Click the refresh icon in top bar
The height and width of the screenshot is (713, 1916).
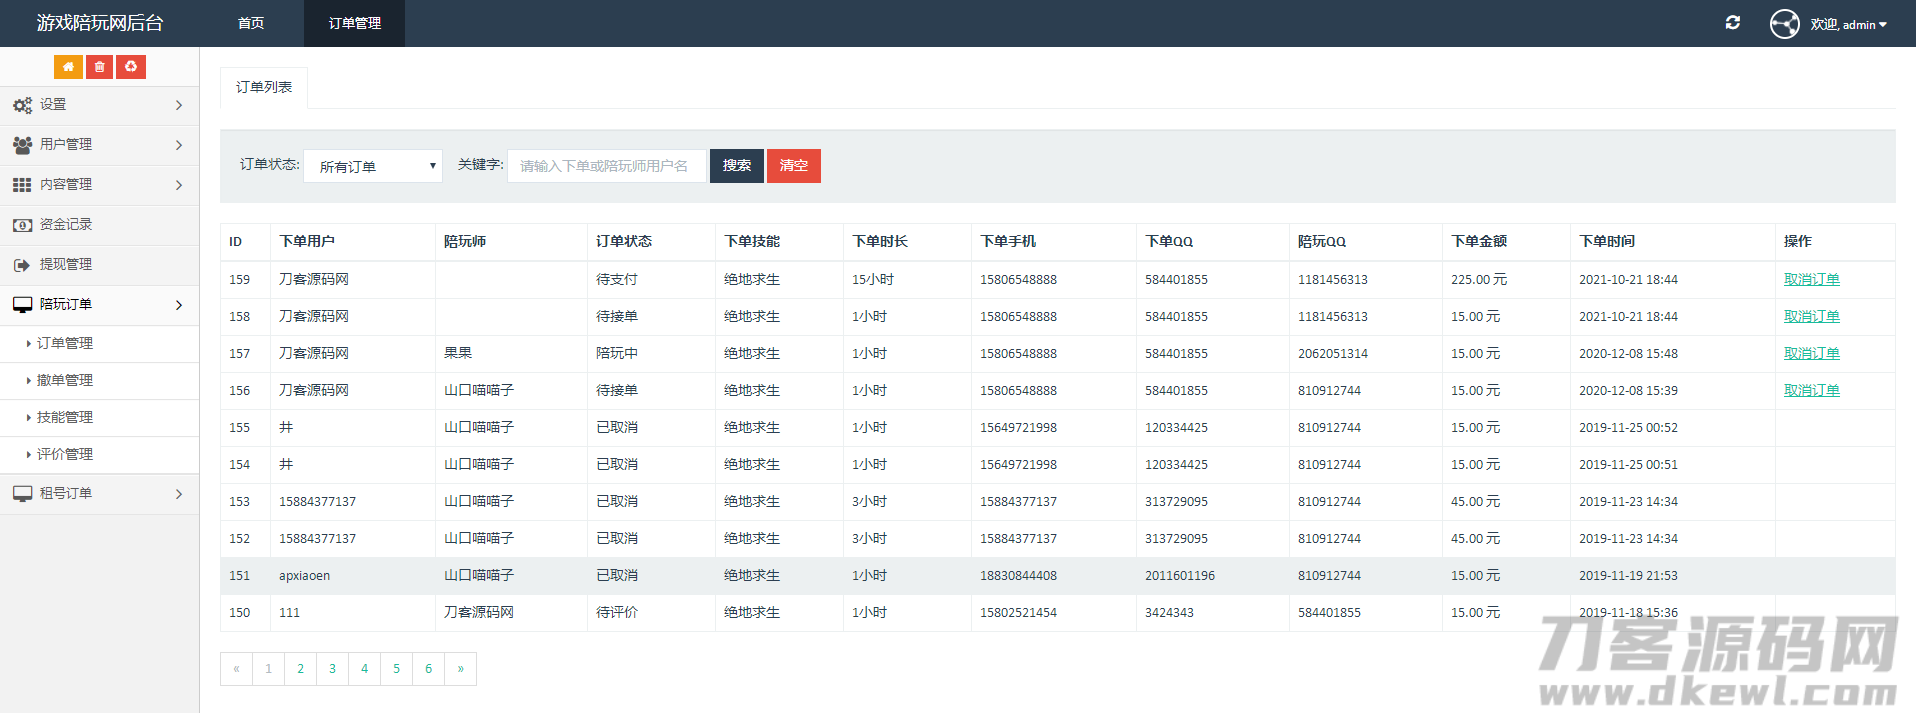coord(1733,23)
